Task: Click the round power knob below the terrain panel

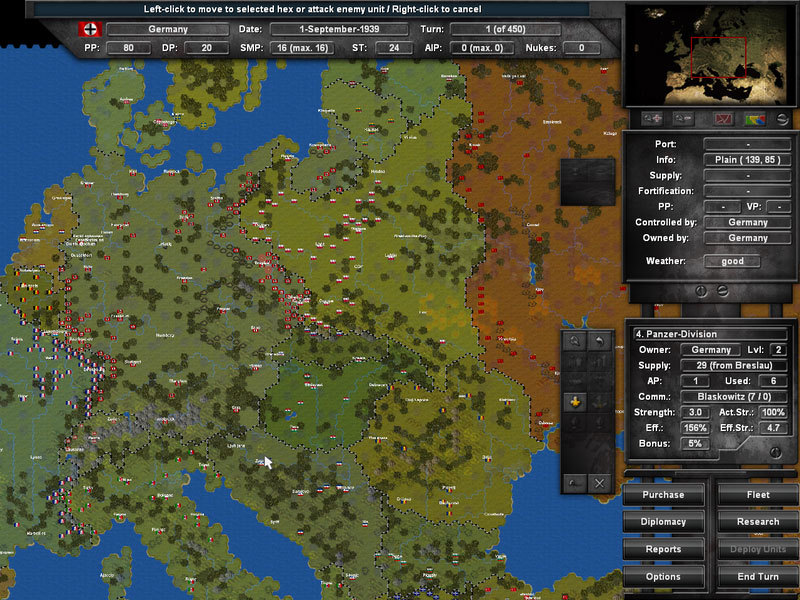Action: coord(702,291)
